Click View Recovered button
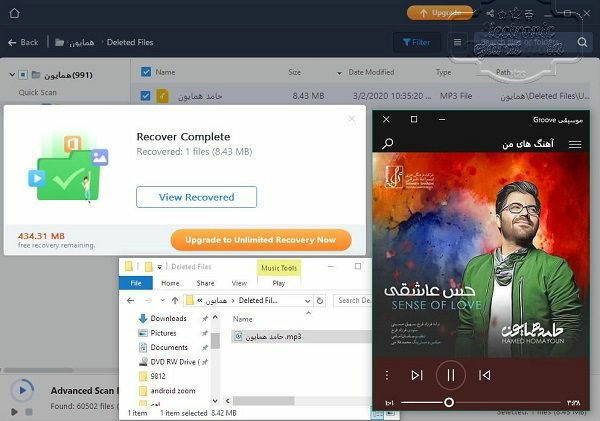The width and height of the screenshot is (600, 421). pos(196,197)
